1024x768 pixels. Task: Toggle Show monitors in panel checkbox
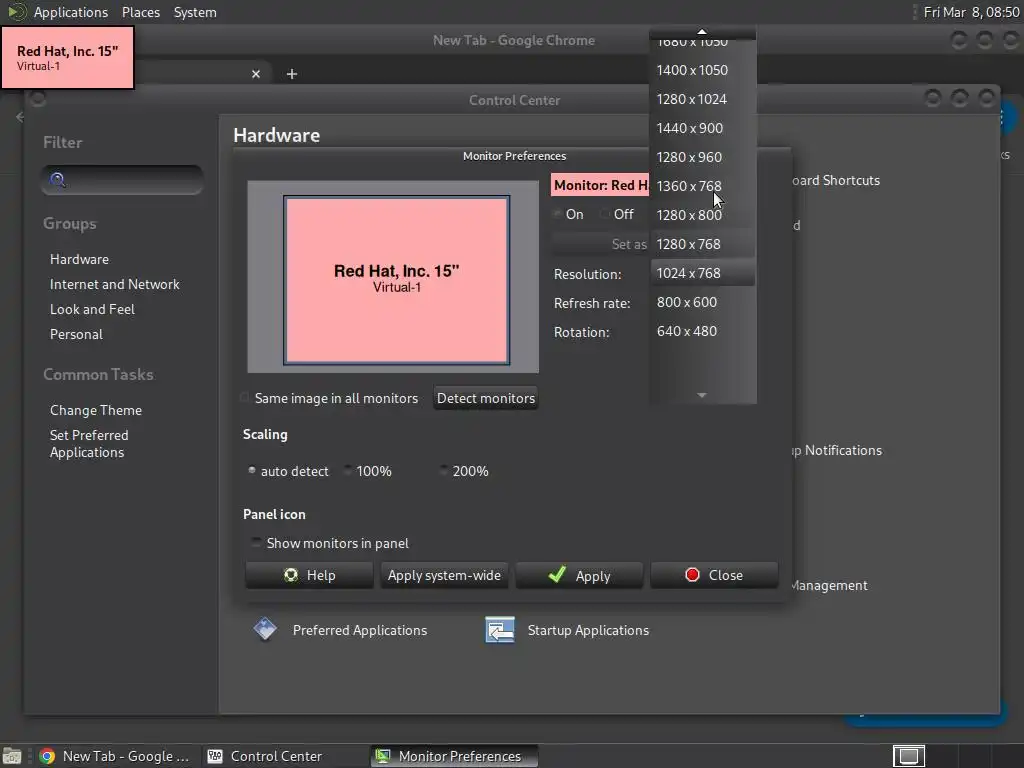[330, 543]
